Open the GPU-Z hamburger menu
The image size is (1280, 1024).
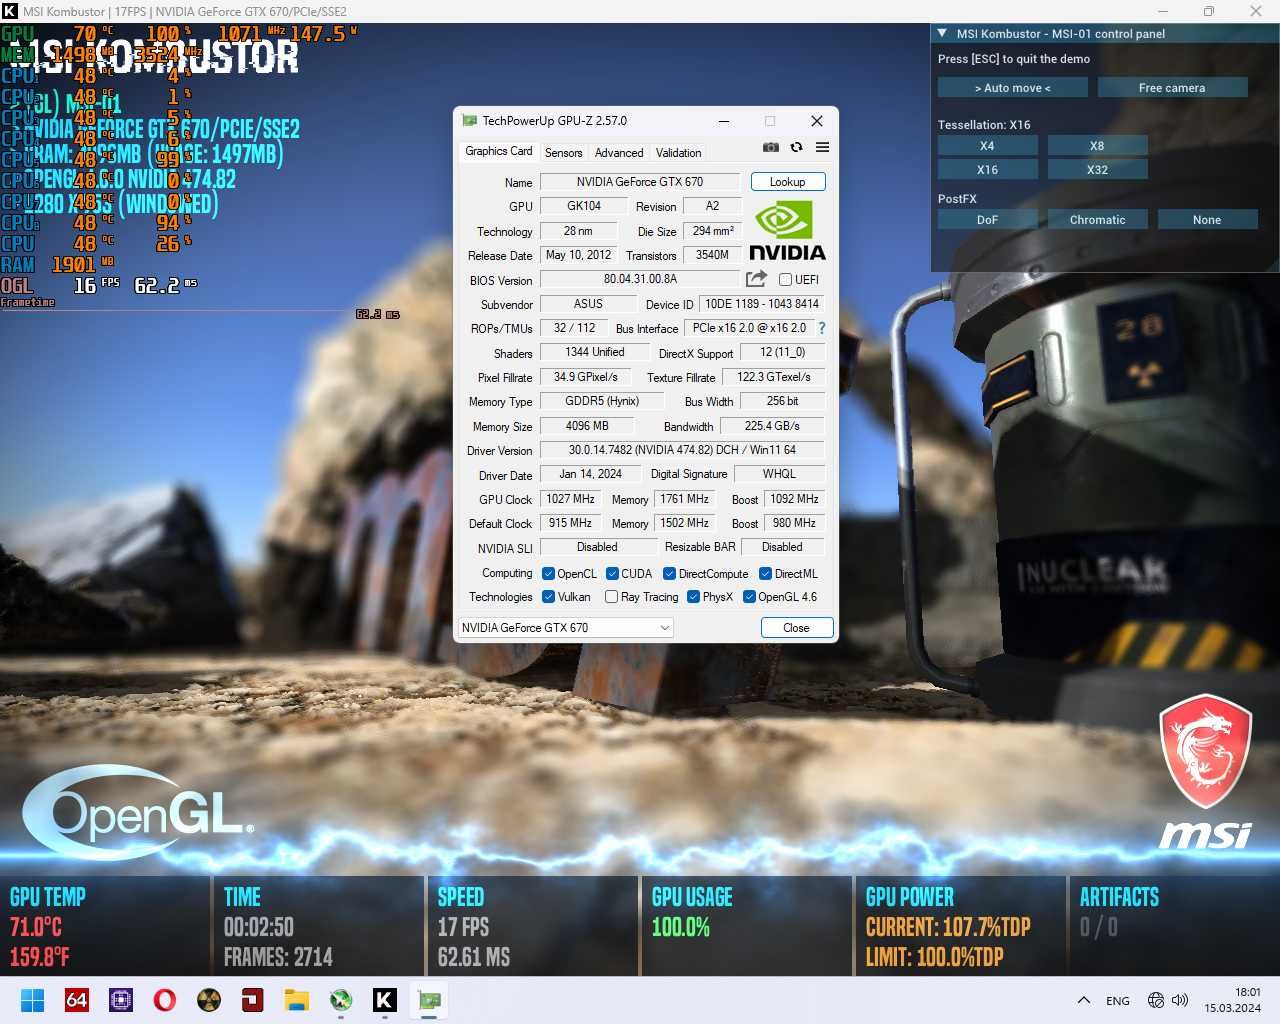coord(822,147)
